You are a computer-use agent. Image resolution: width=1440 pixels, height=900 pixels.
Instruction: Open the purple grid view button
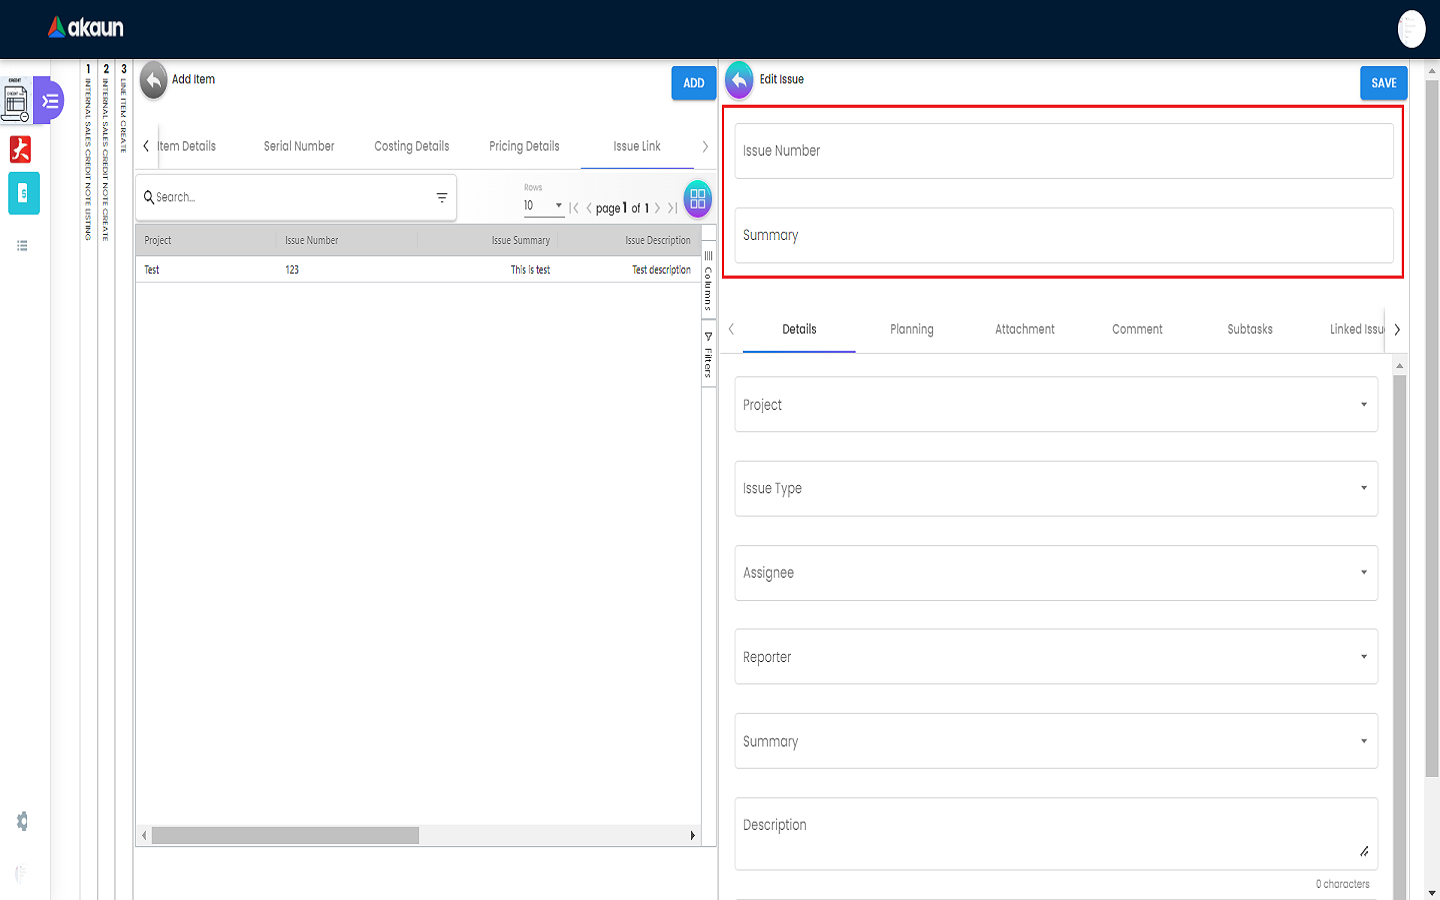click(x=697, y=198)
